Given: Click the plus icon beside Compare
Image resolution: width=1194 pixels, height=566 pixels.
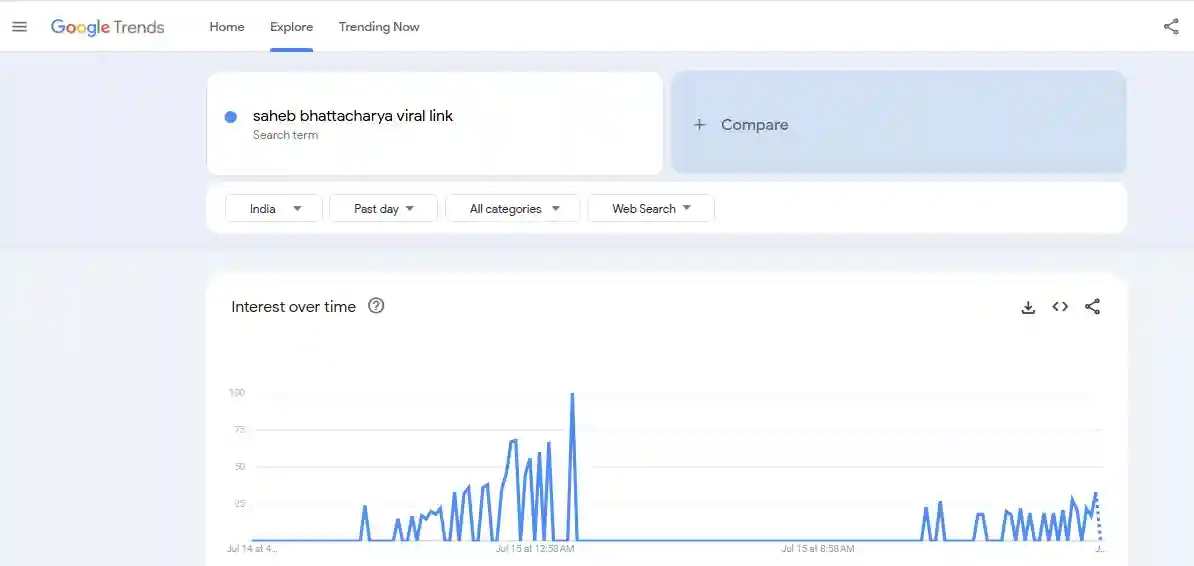Looking at the screenshot, I should pyautogui.click(x=700, y=125).
